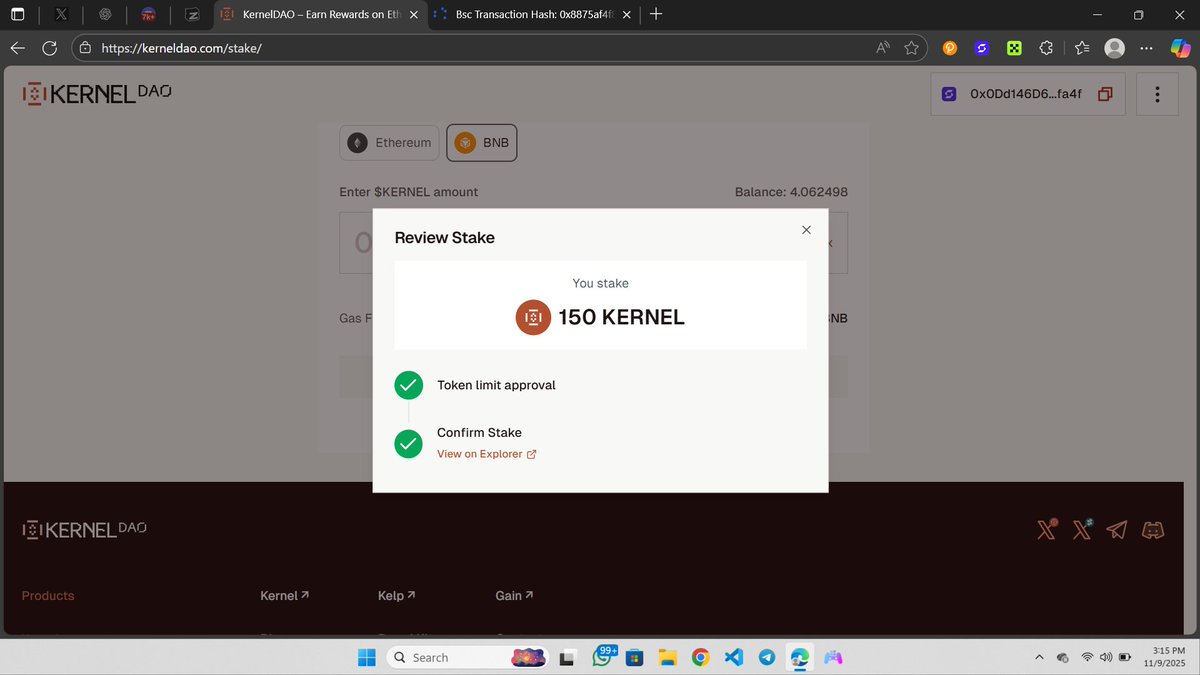Image resolution: width=1200 pixels, height=675 pixels.
Task: Open the Gain footer link
Action: 514,595
